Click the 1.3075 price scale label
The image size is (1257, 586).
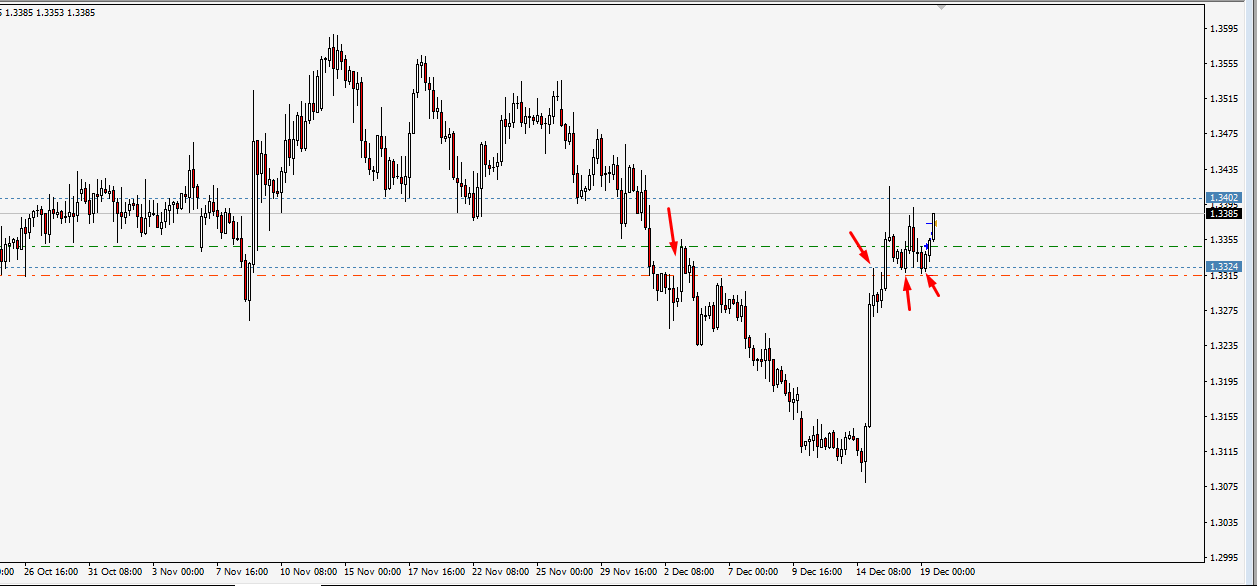(1225, 487)
